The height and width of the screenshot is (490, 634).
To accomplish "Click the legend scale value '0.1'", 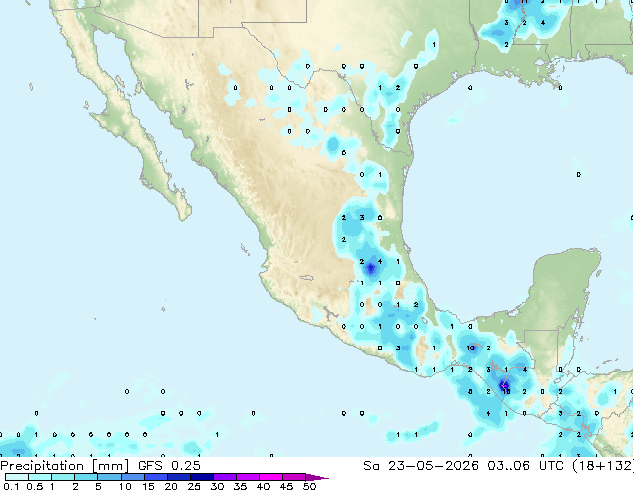I will (x=11, y=486).
